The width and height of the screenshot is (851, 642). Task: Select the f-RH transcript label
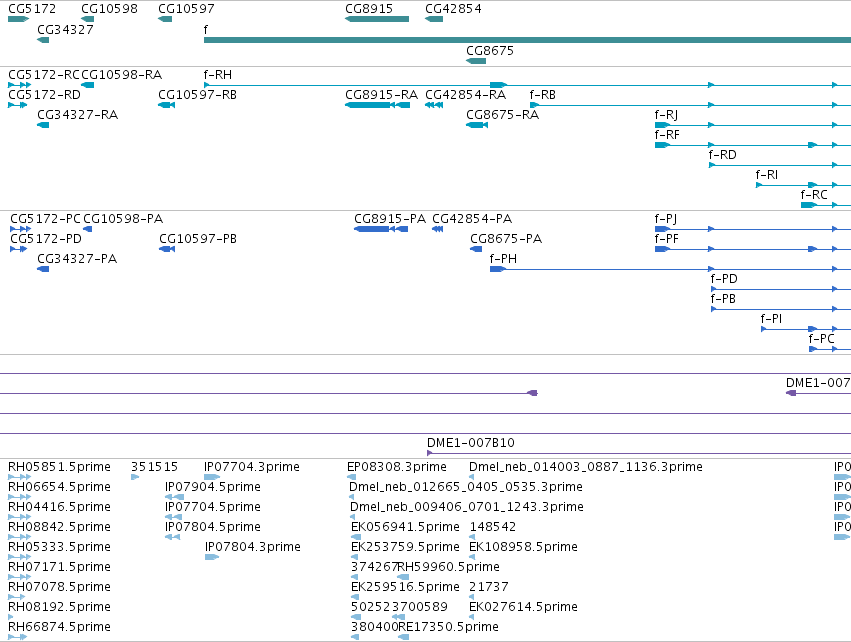(218, 74)
